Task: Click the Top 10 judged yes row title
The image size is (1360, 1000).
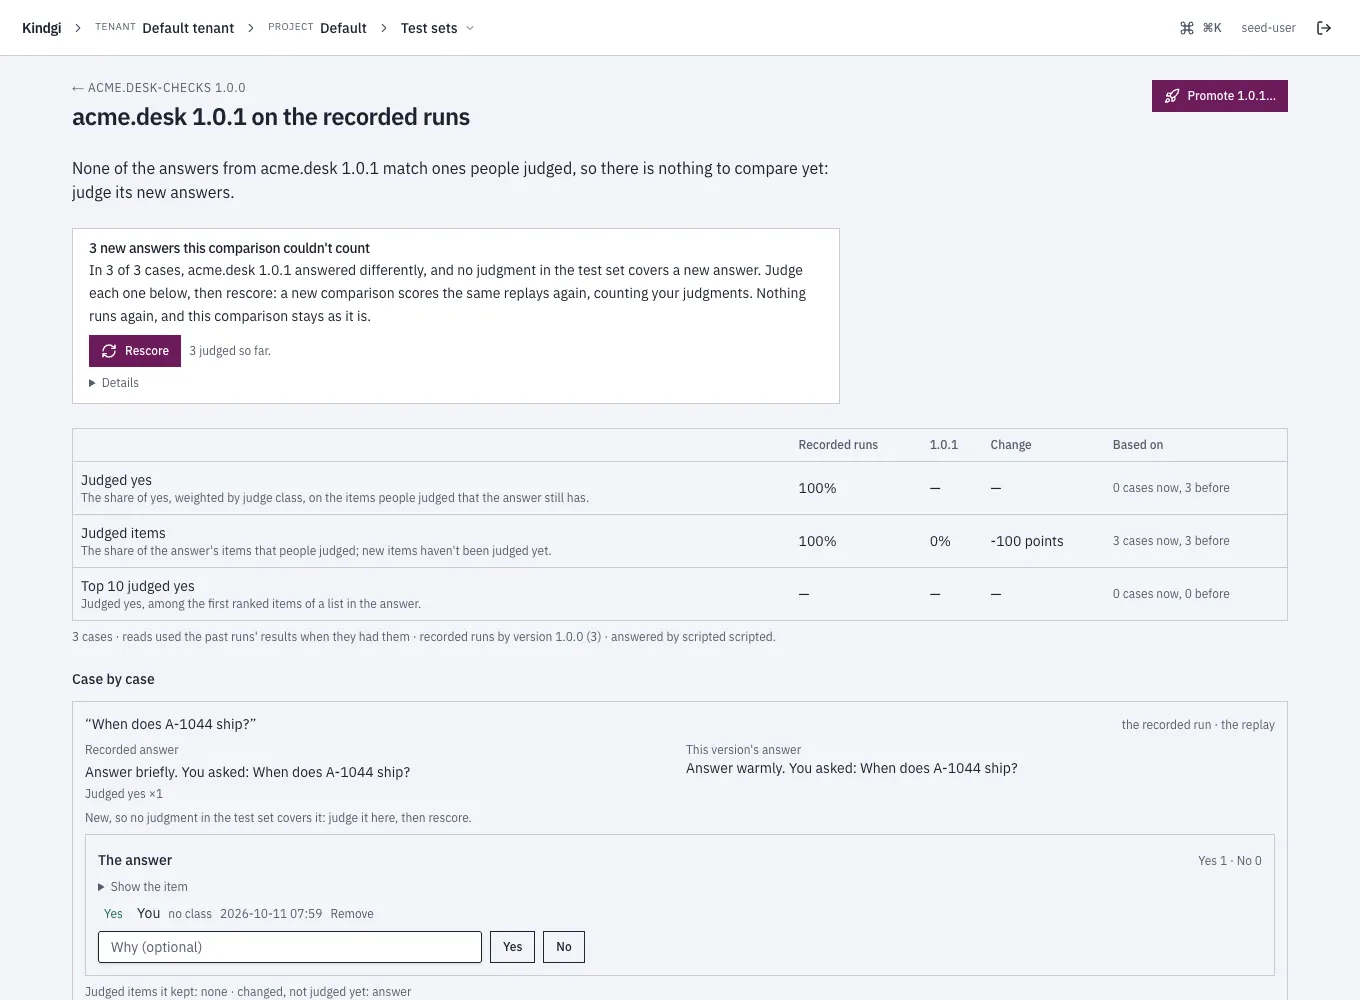Action: point(138,586)
